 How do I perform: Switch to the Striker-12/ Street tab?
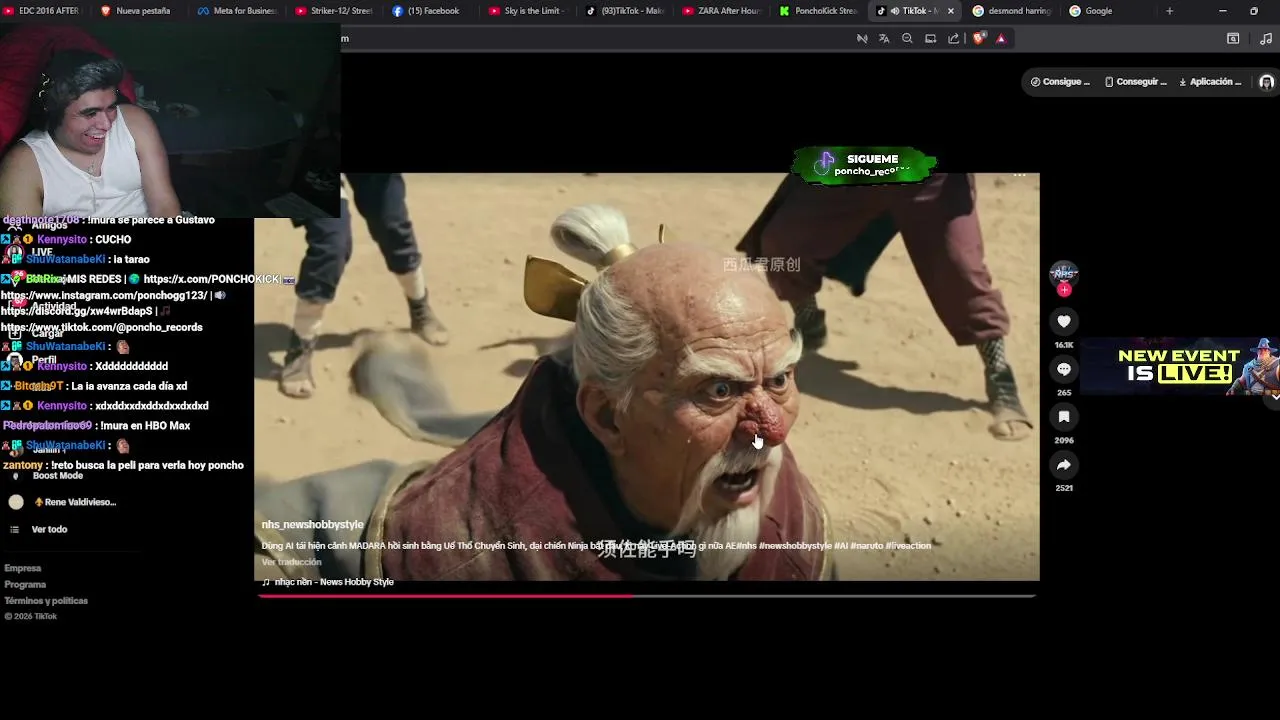(x=334, y=11)
